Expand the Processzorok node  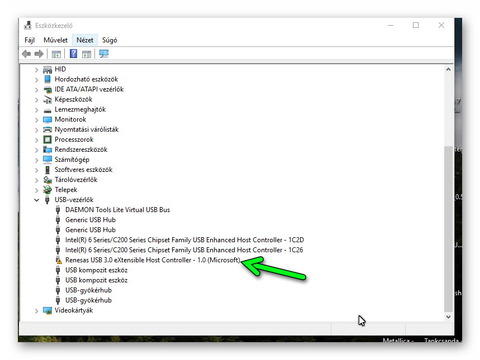coord(37,140)
